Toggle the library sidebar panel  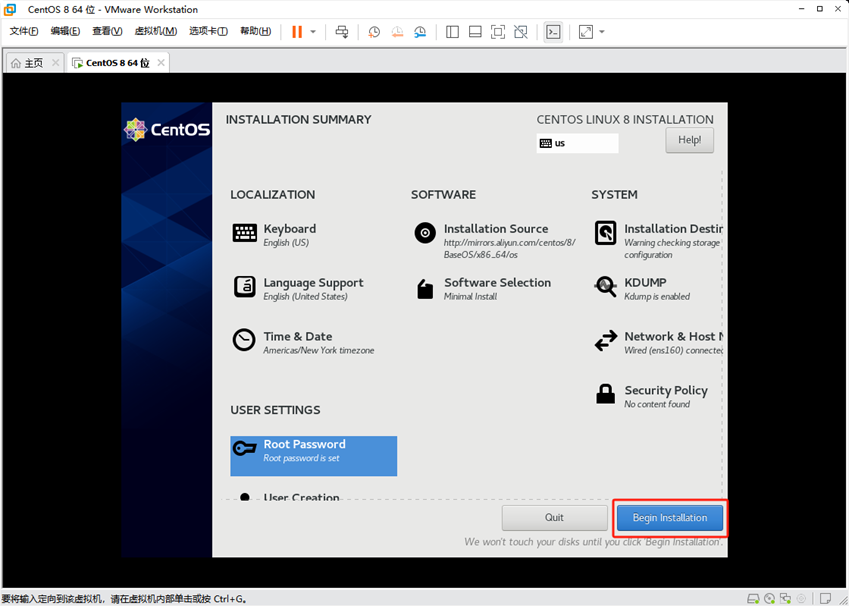[x=452, y=32]
